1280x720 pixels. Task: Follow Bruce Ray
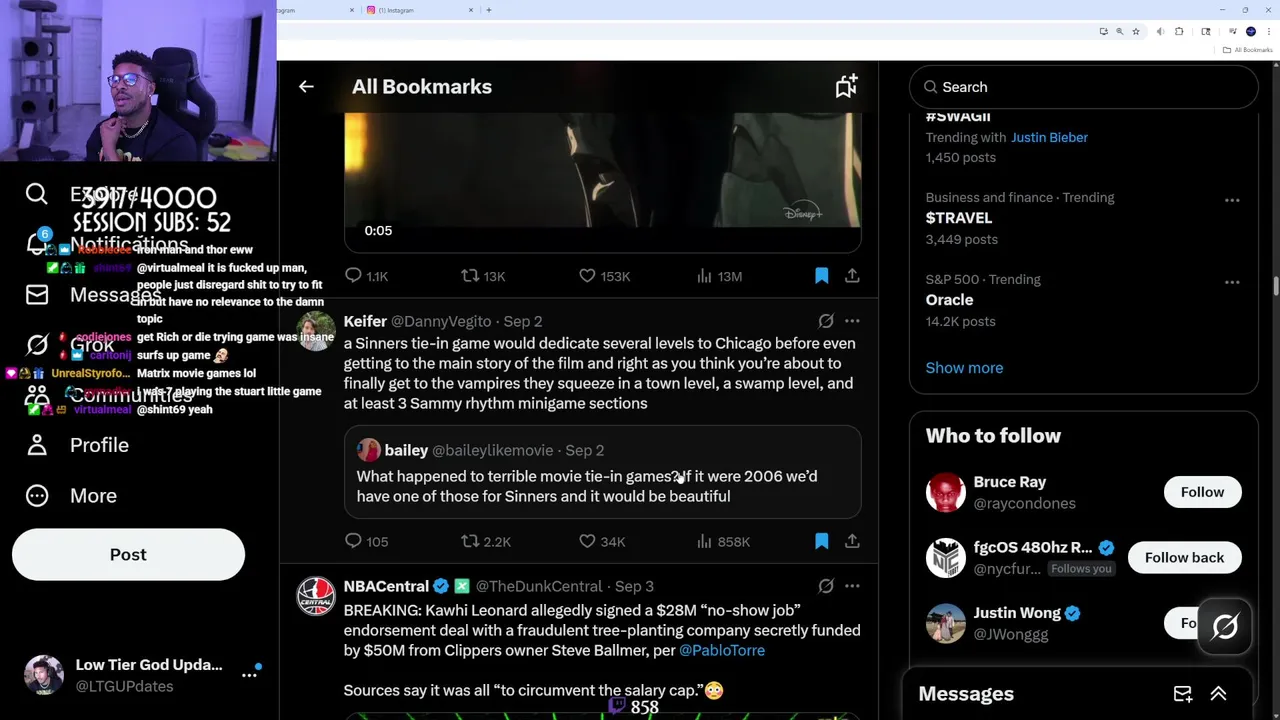click(1202, 492)
